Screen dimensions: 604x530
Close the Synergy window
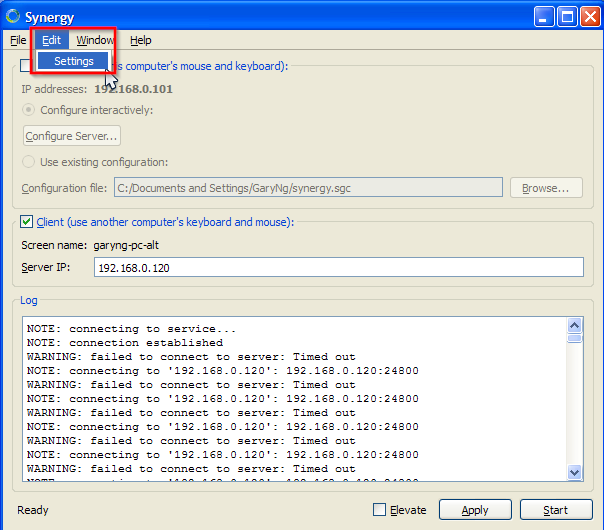(x=591, y=17)
